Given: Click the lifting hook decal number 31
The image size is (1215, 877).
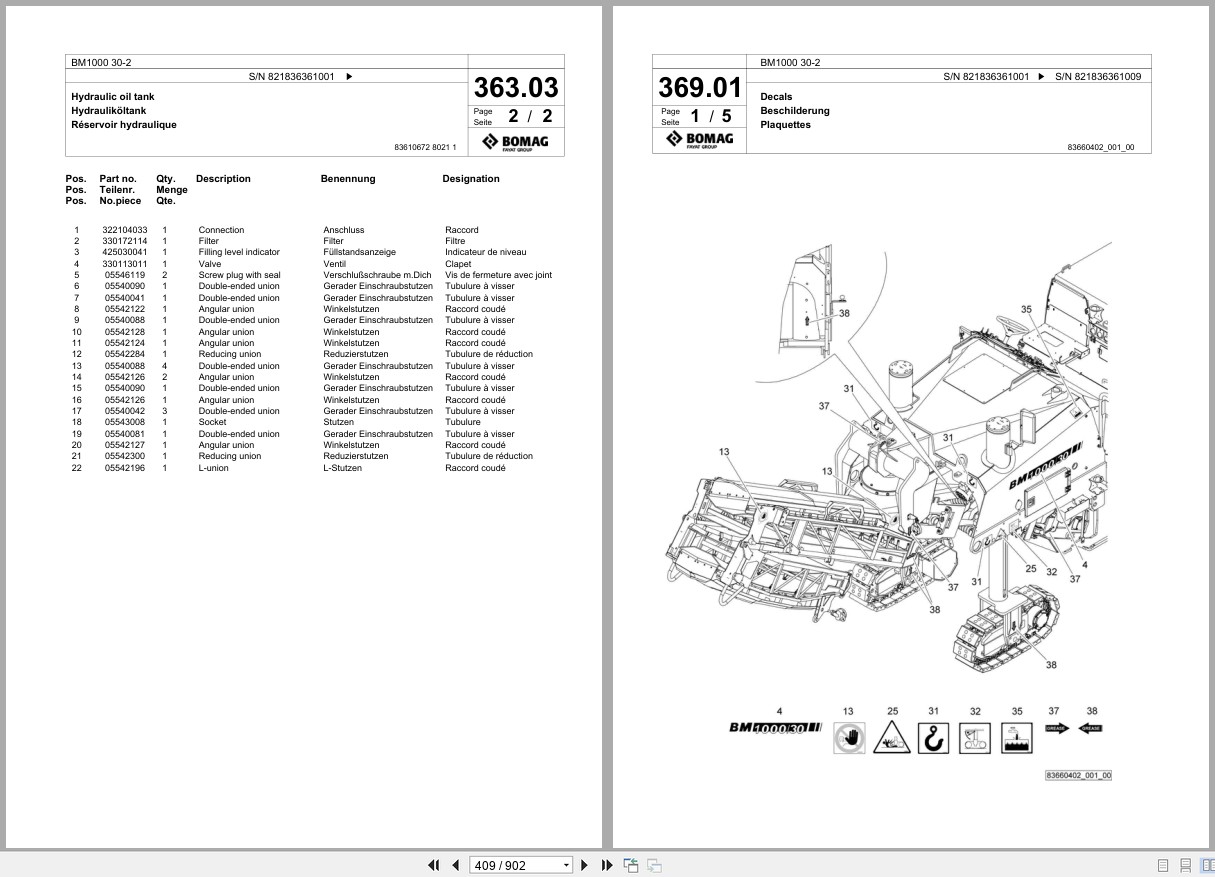Looking at the screenshot, I should pyautogui.click(x=932, y=738).
